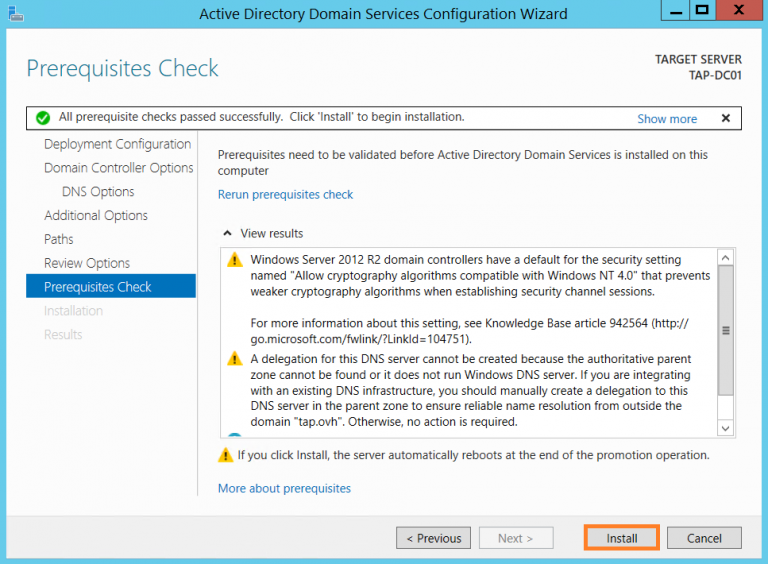Maximize the wizard window

[x=702, y=10]
